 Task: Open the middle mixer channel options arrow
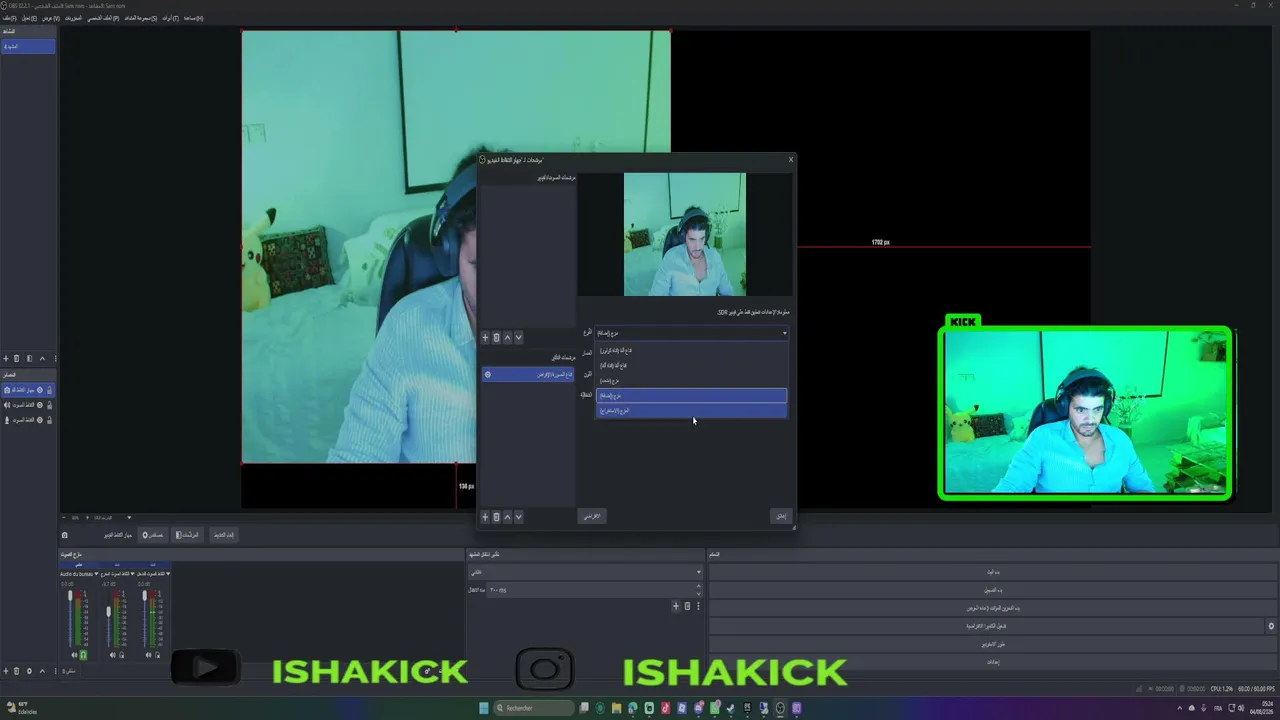tap(132, 574)
